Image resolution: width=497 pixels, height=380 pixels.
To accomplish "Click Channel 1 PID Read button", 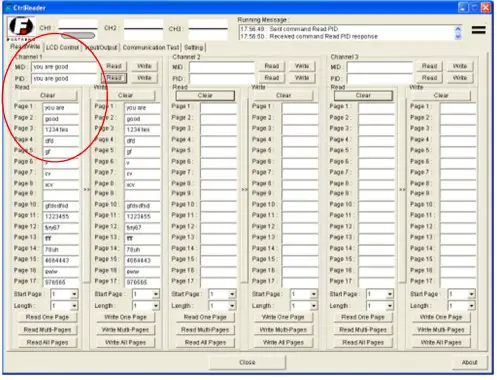I will [114, 78].
